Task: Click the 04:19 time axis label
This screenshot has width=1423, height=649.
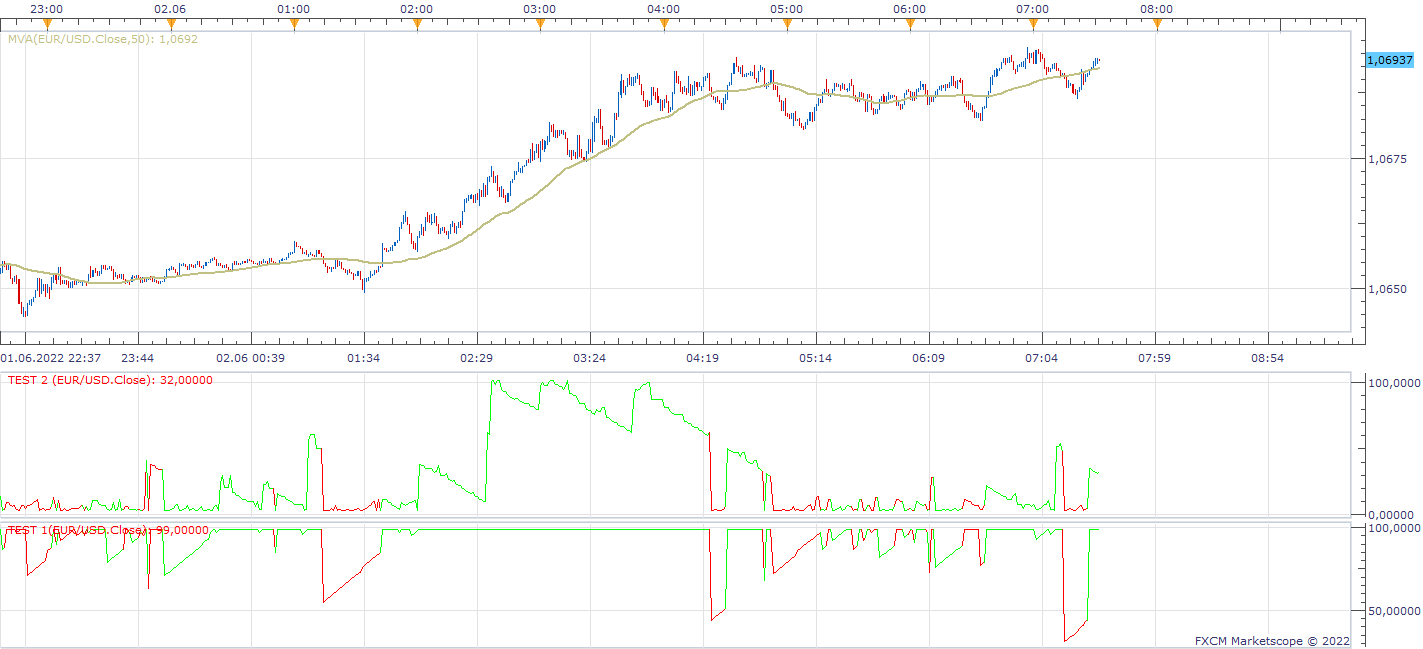Action: [x=703, y=357]
